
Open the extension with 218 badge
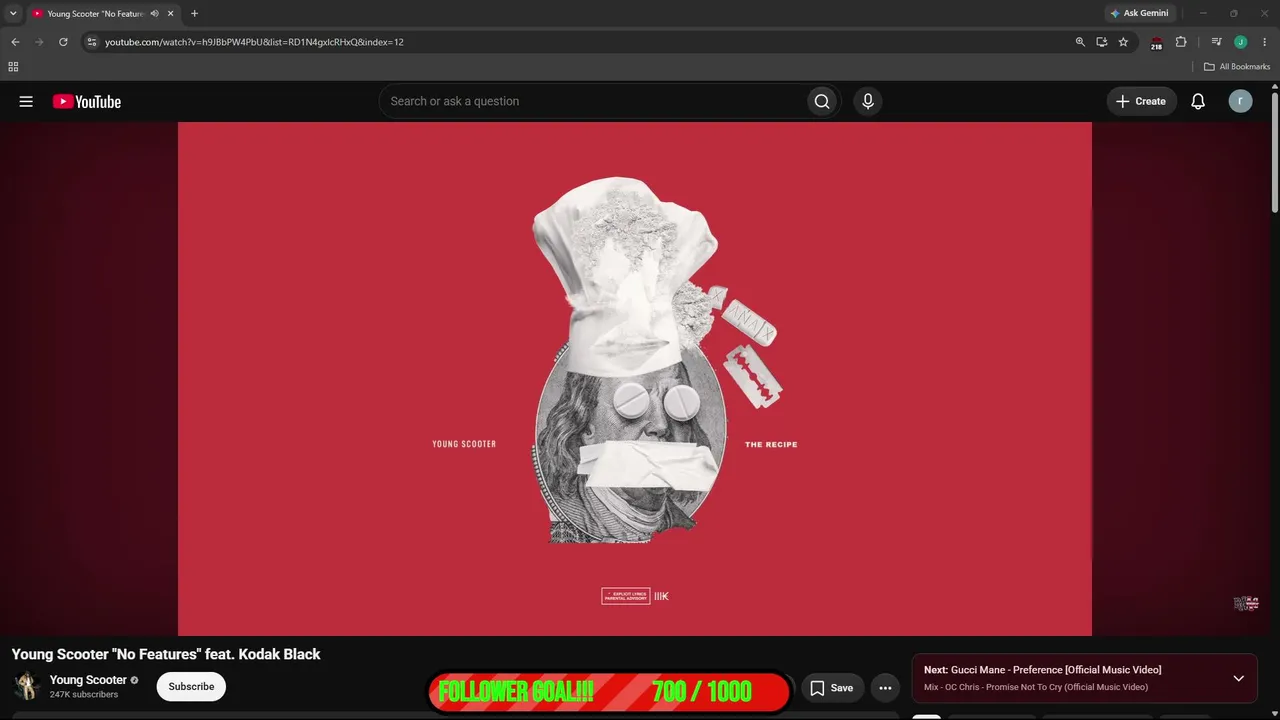click(x=1156, y=42)
